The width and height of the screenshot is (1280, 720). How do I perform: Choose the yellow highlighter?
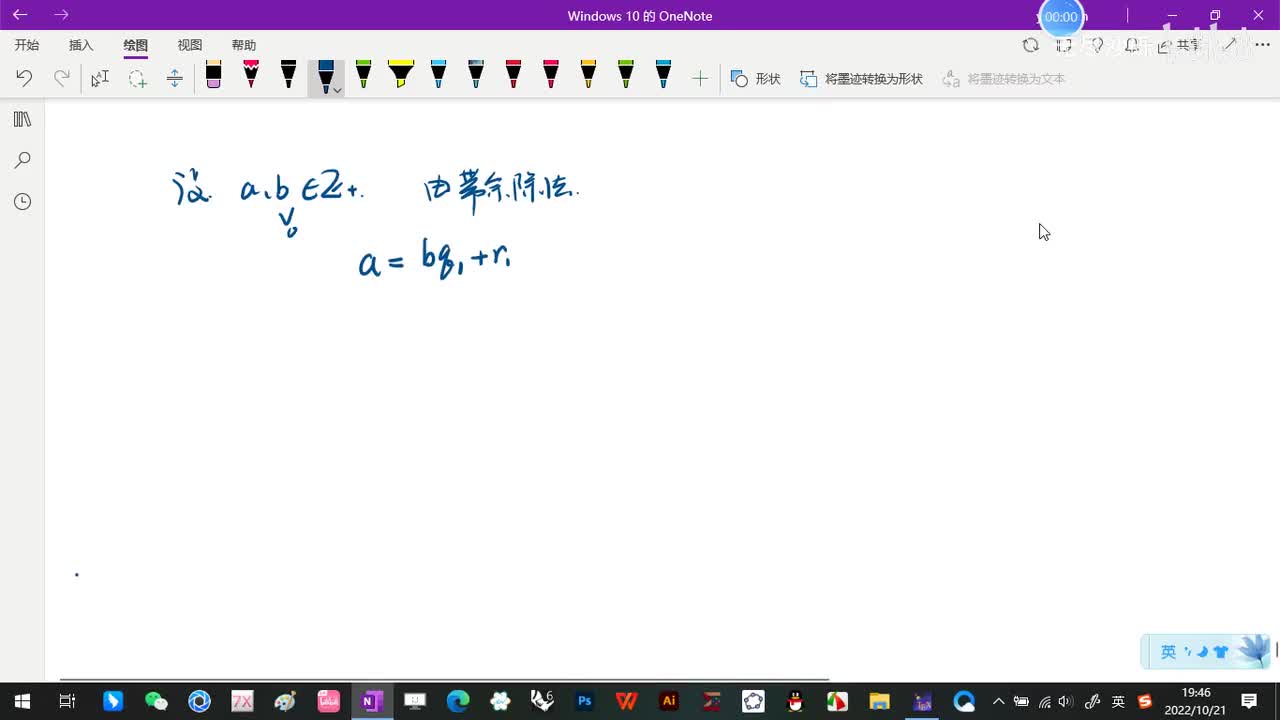click(401, 75)
